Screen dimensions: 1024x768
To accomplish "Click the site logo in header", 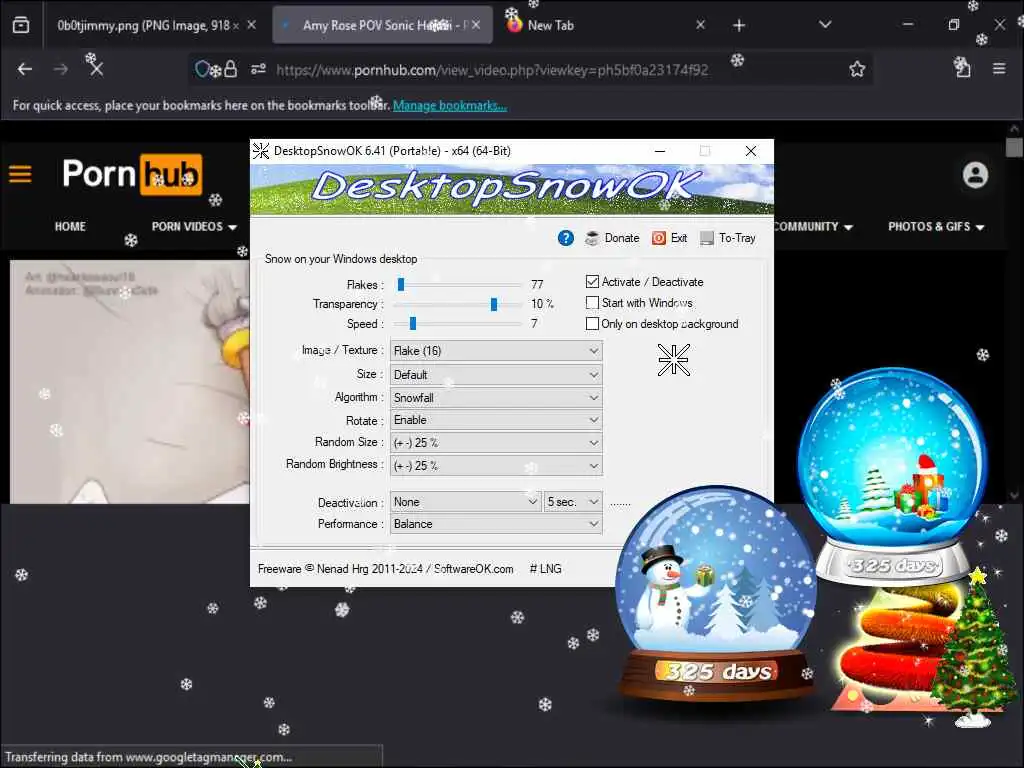I will coord(132,174).
